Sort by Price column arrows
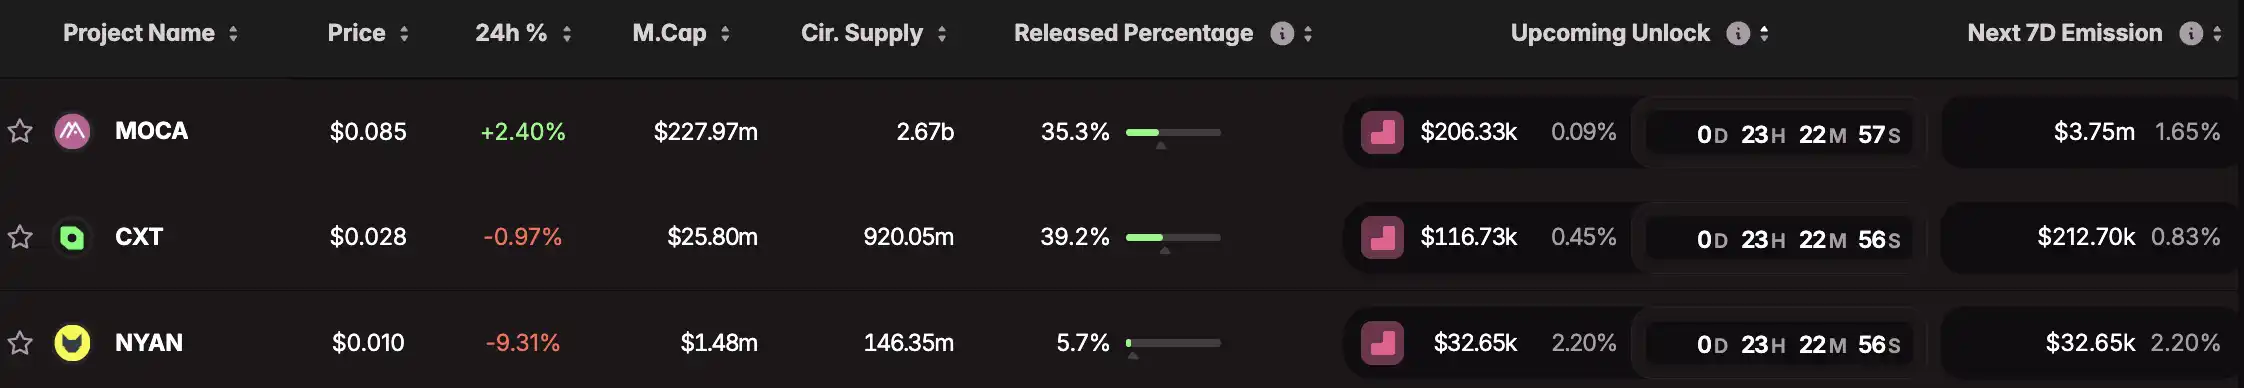 404,34
